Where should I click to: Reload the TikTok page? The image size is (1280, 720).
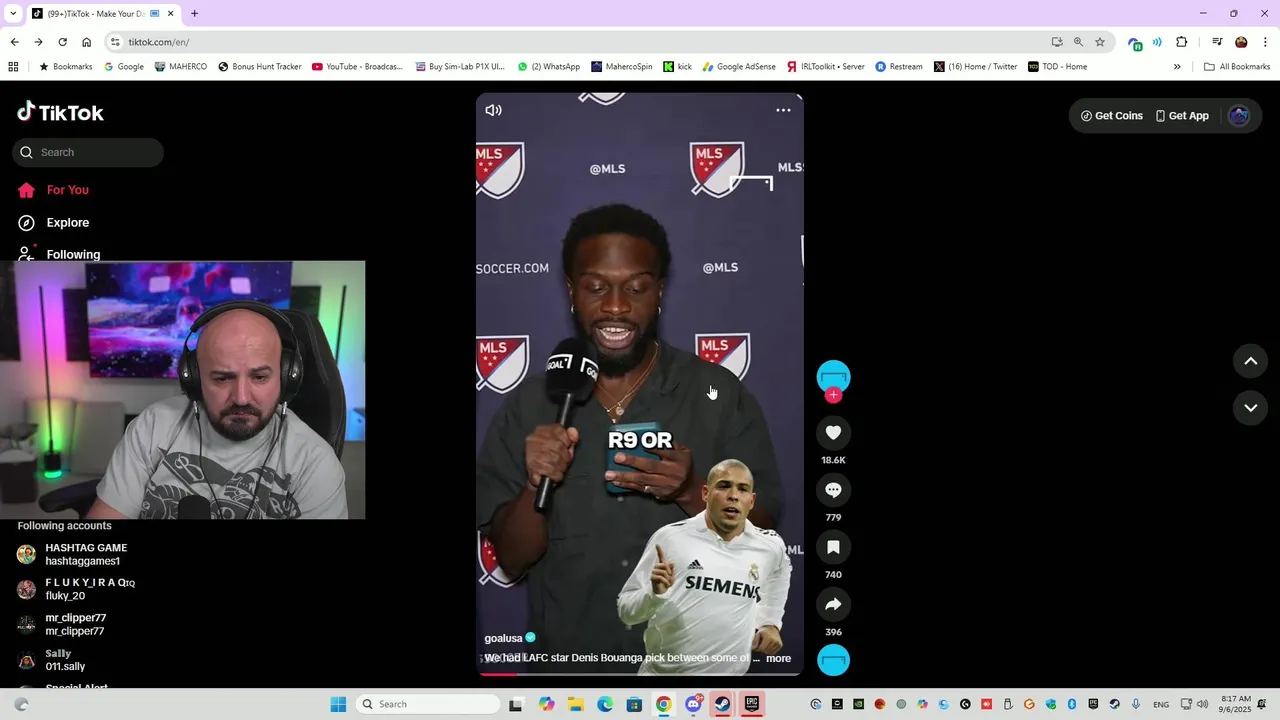(62, 42)
